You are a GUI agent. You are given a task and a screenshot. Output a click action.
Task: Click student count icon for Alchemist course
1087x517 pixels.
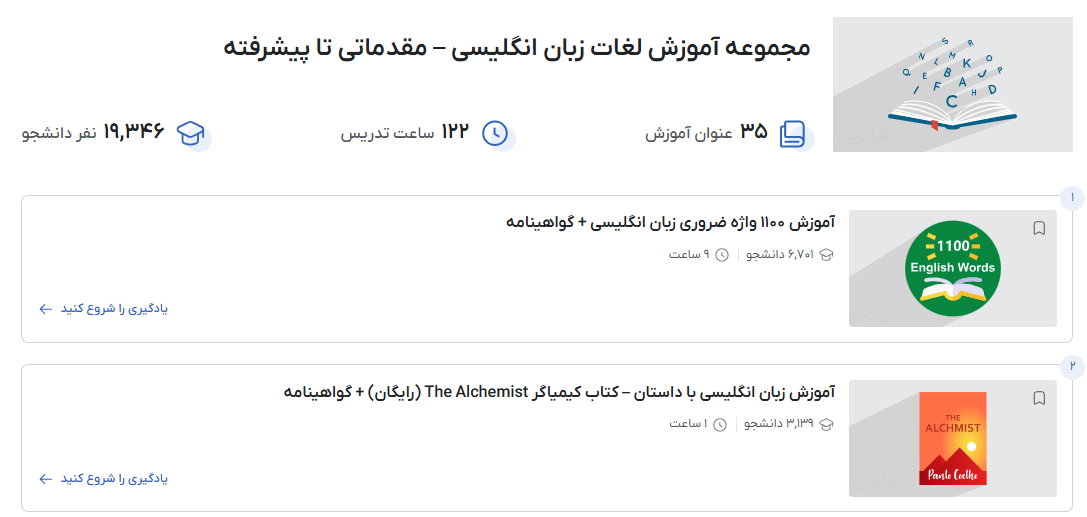tap(826, 424)
